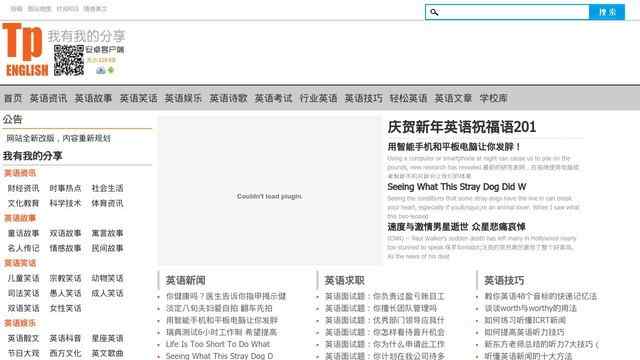
Task: Click the orange 英语笑话 sidebar heading
Action: tap(20, 263)
